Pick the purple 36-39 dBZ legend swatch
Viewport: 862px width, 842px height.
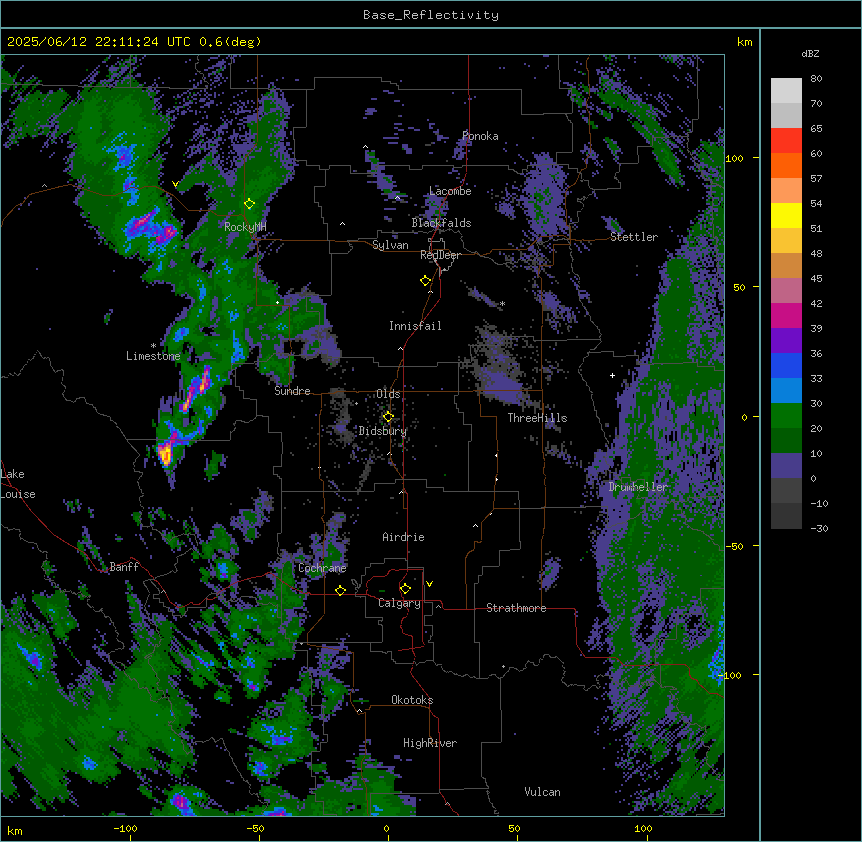[786, 341]
